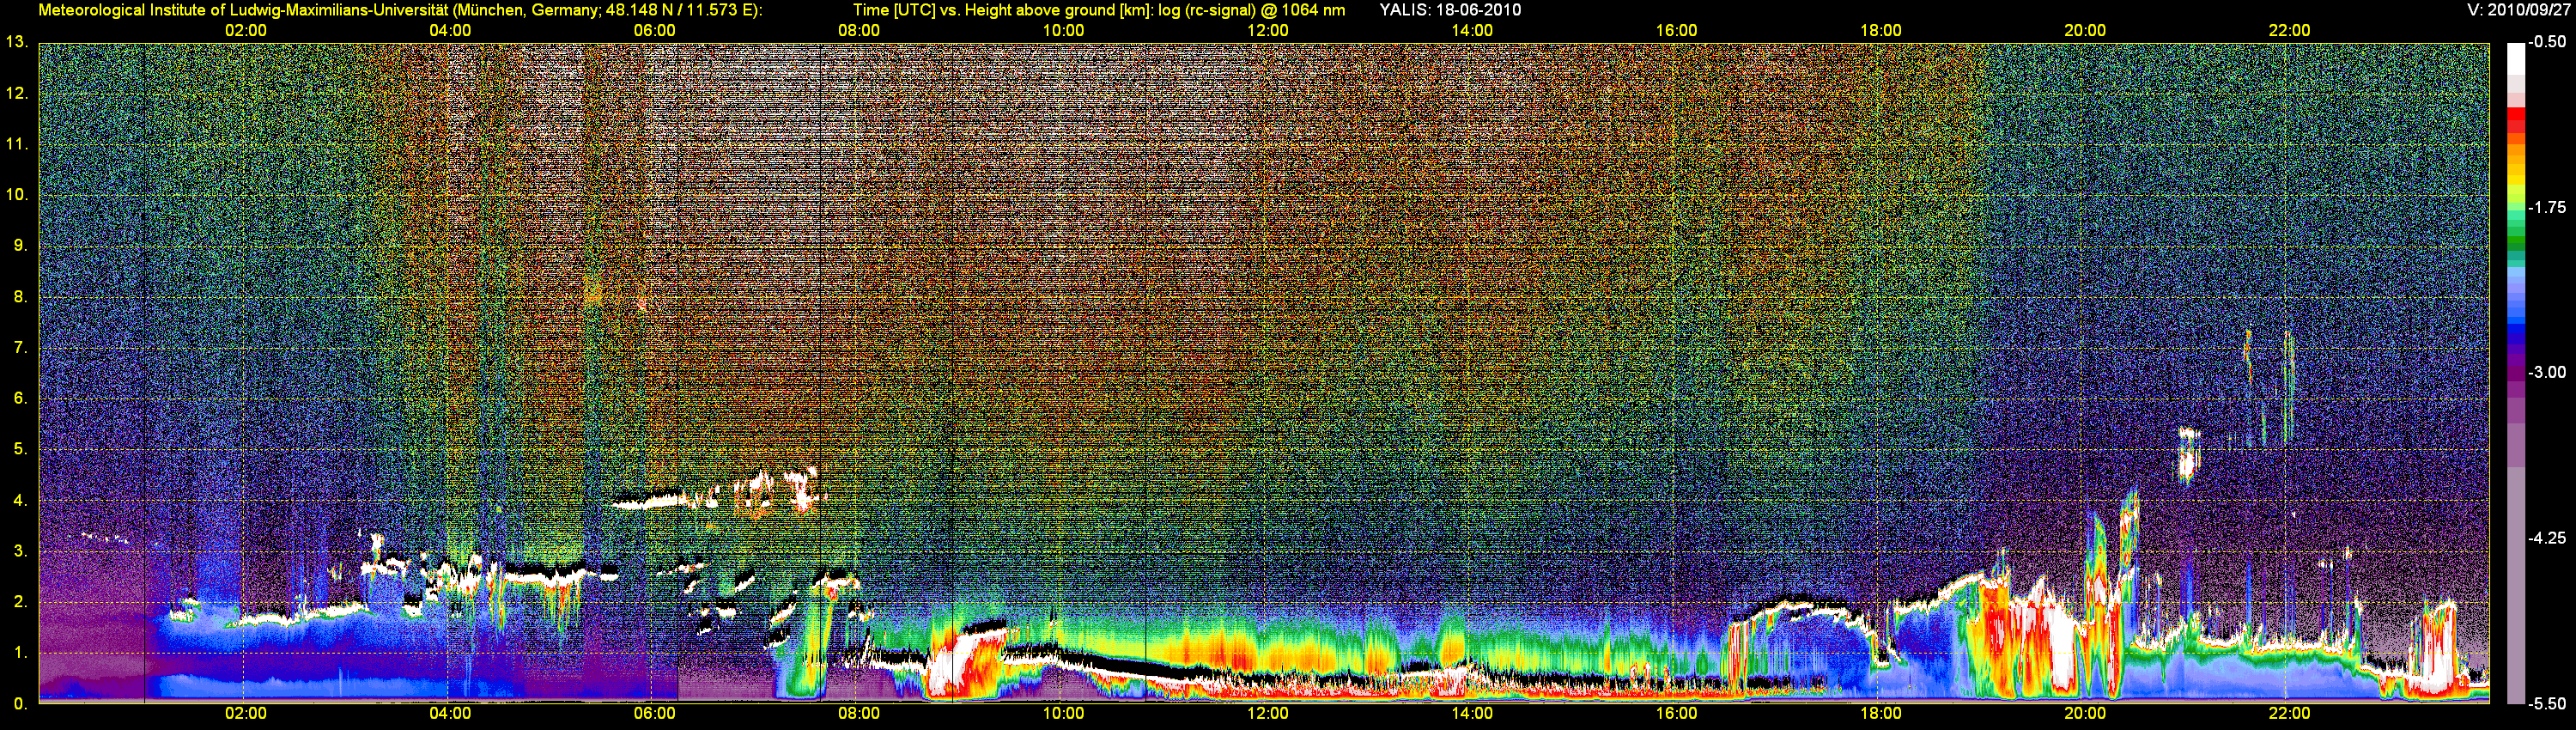Click the 16:00 label on the bottom time axis

[x=1676, y=714]
